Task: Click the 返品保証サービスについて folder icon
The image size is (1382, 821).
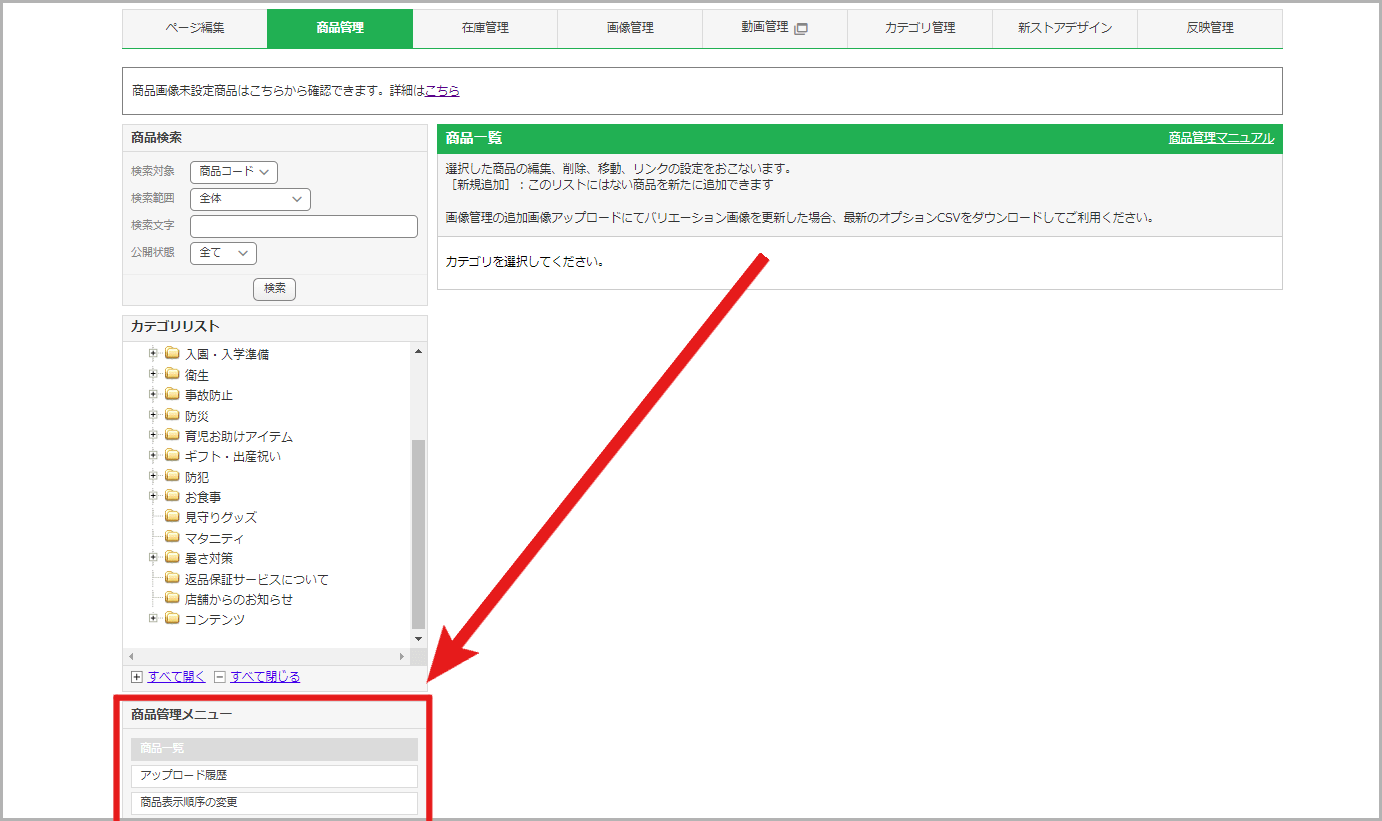Action: [x=172, y=579]
